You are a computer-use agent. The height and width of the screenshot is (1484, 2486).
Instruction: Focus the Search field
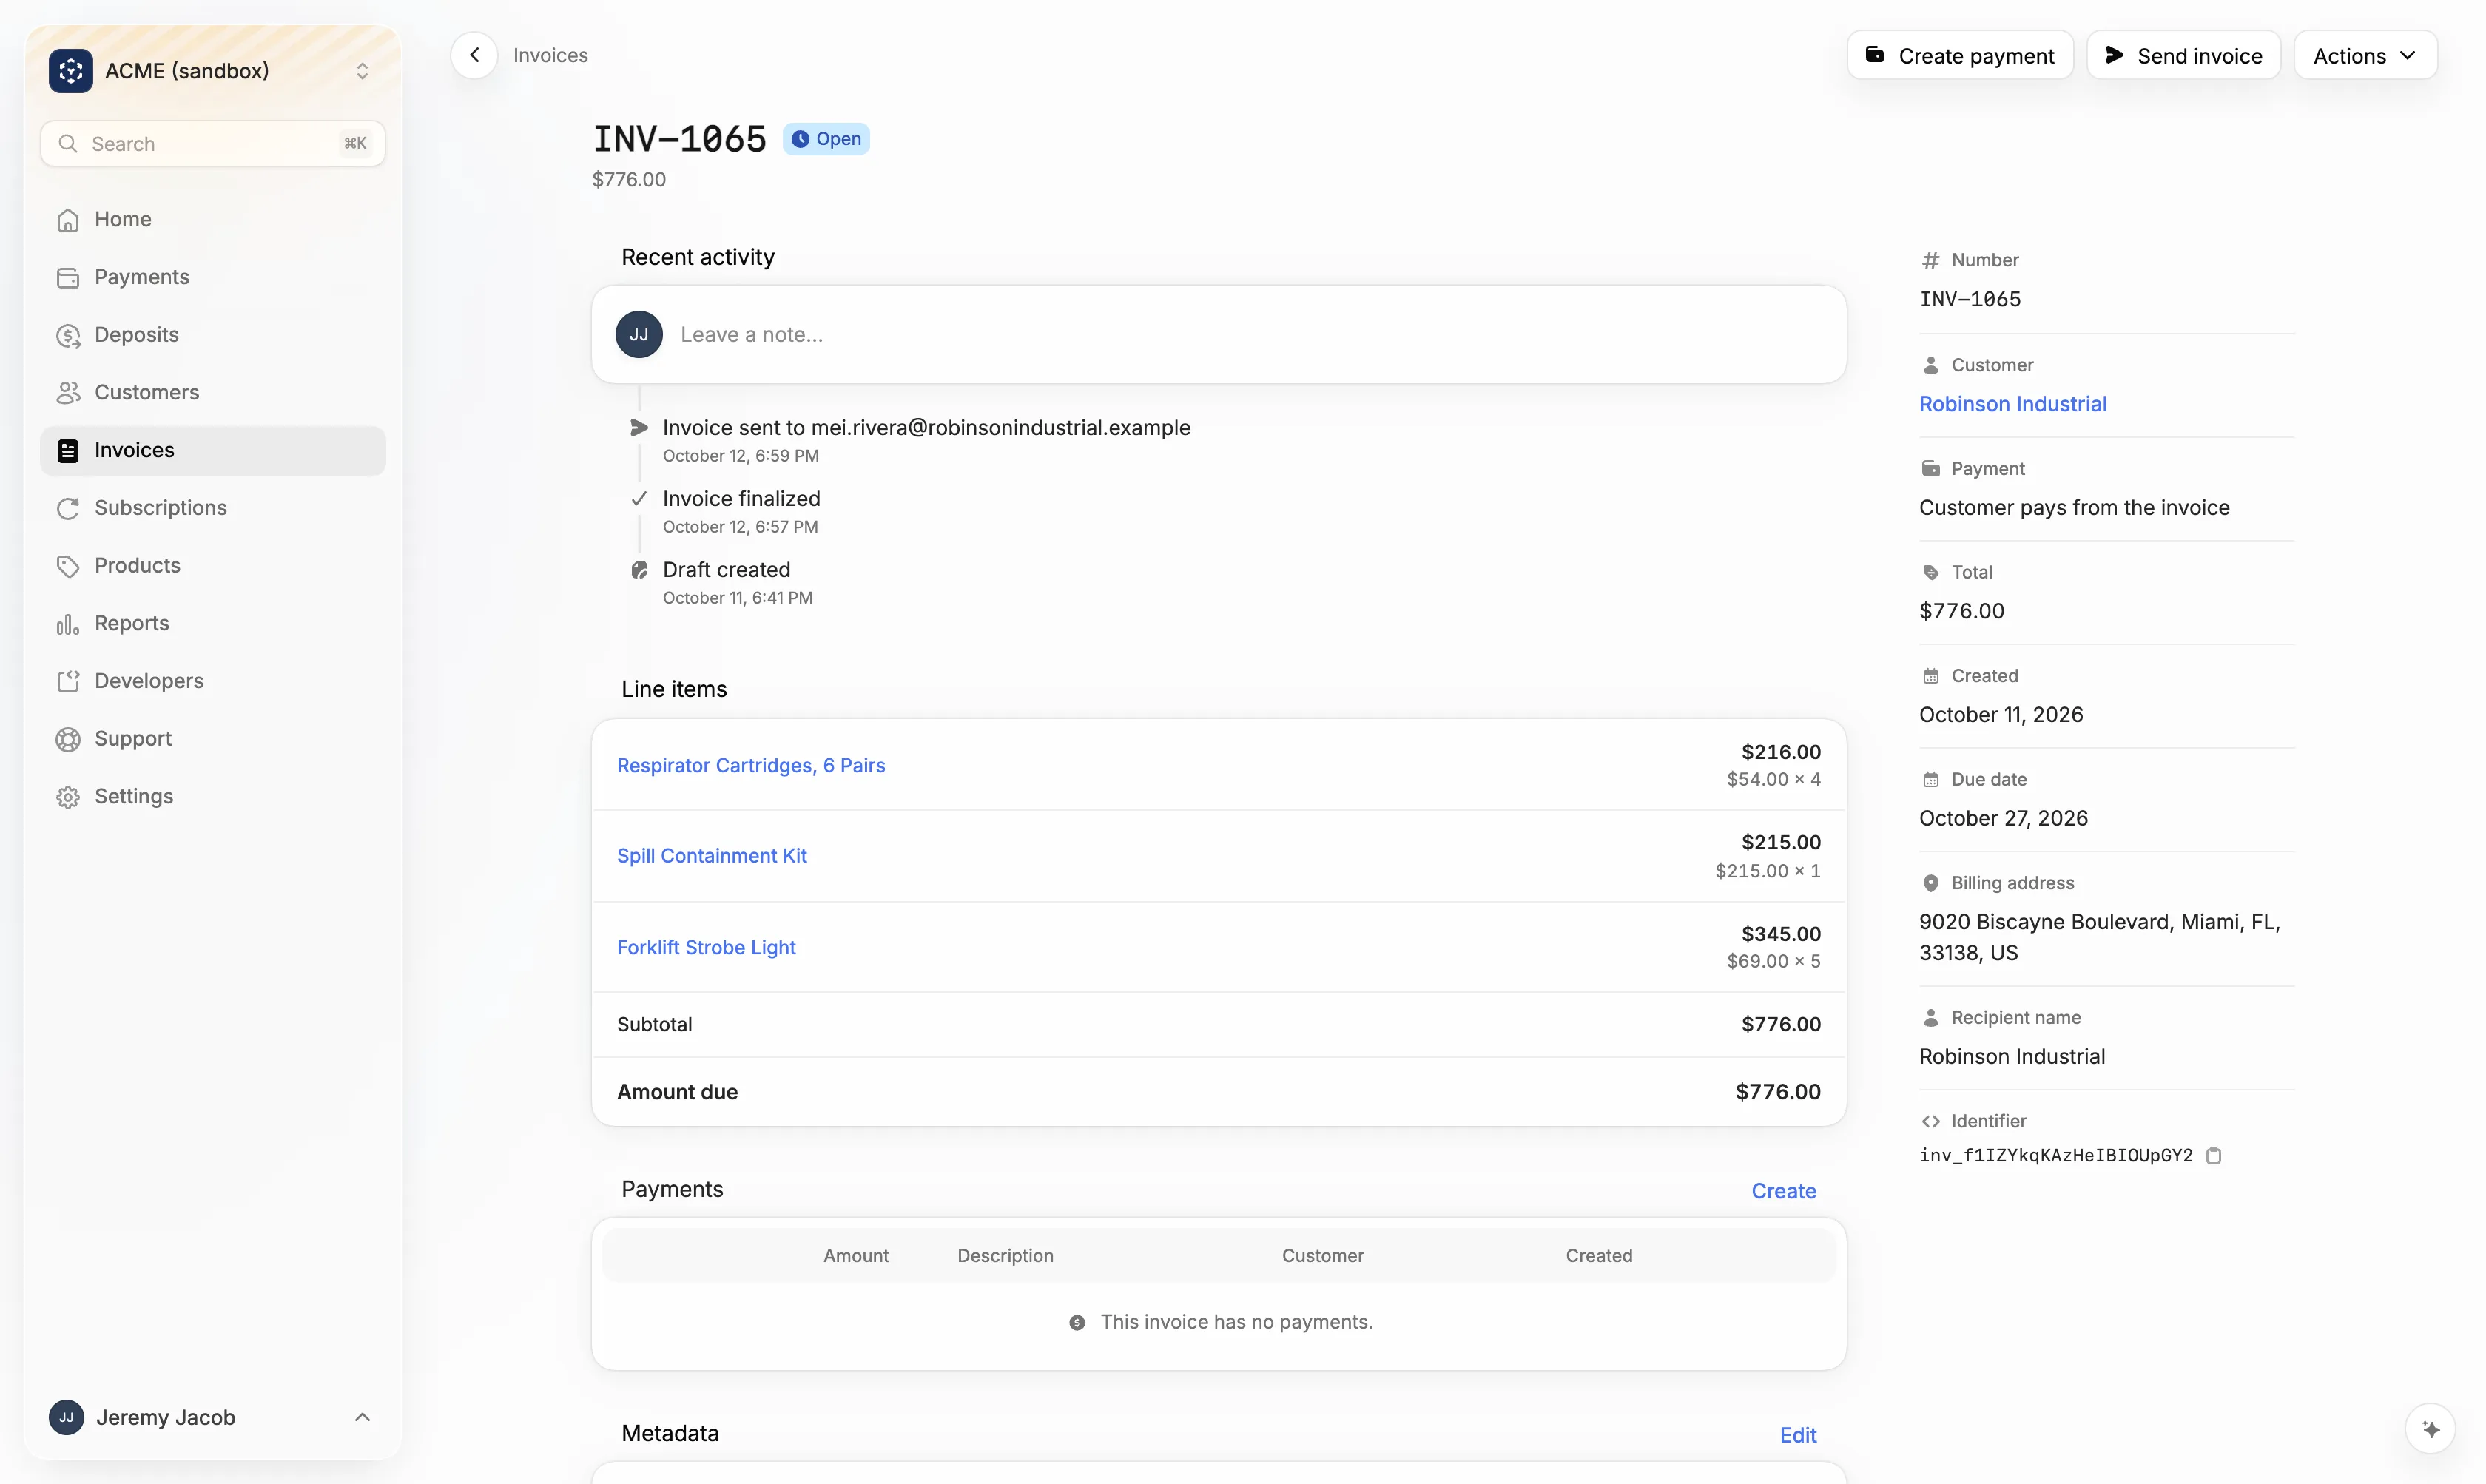pyautogui.click(x=212, y=144)
